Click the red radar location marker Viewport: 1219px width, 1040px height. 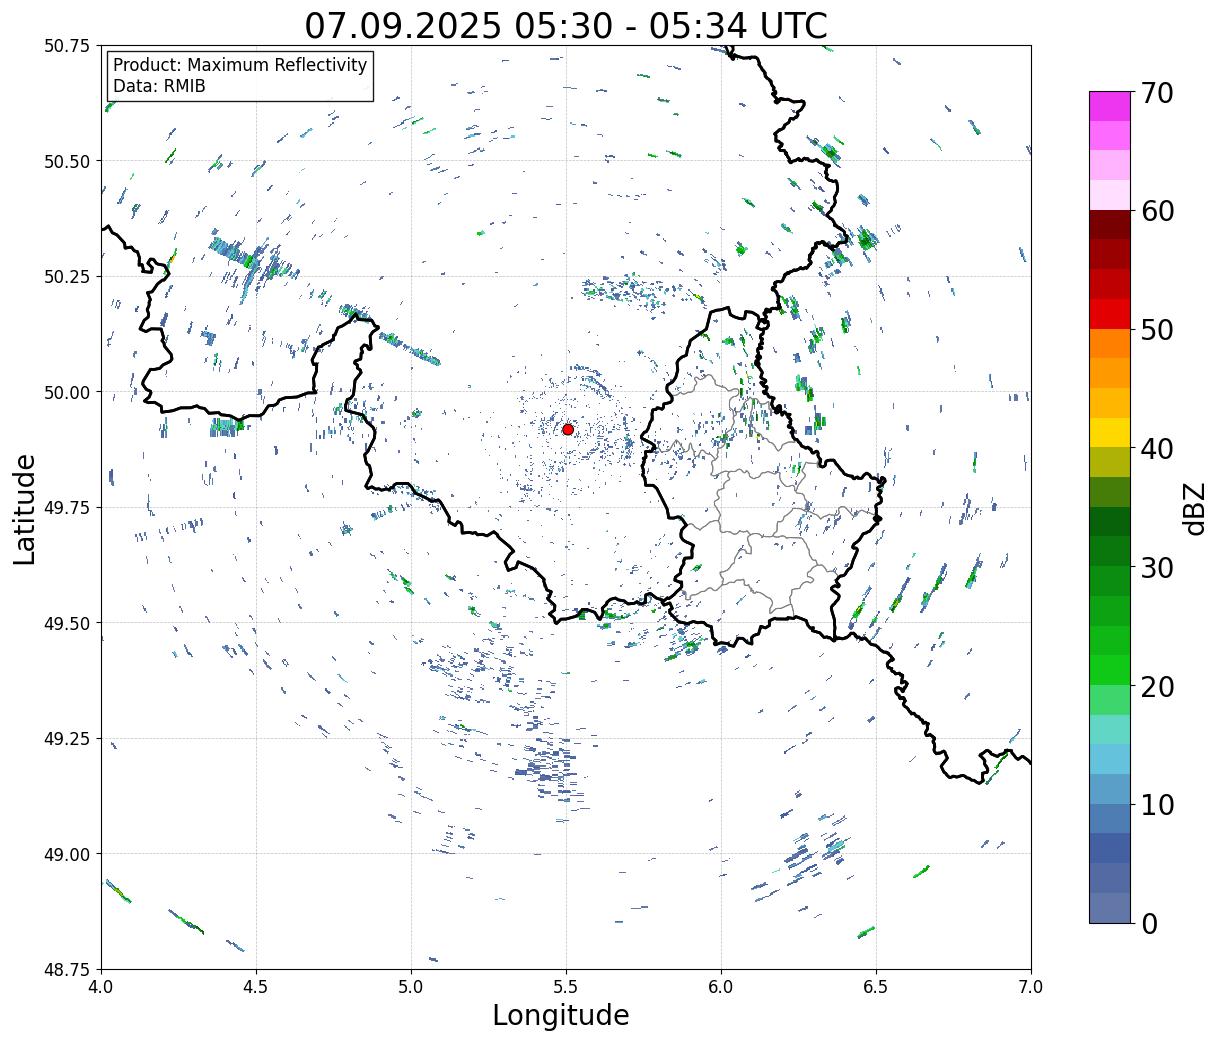568,429
